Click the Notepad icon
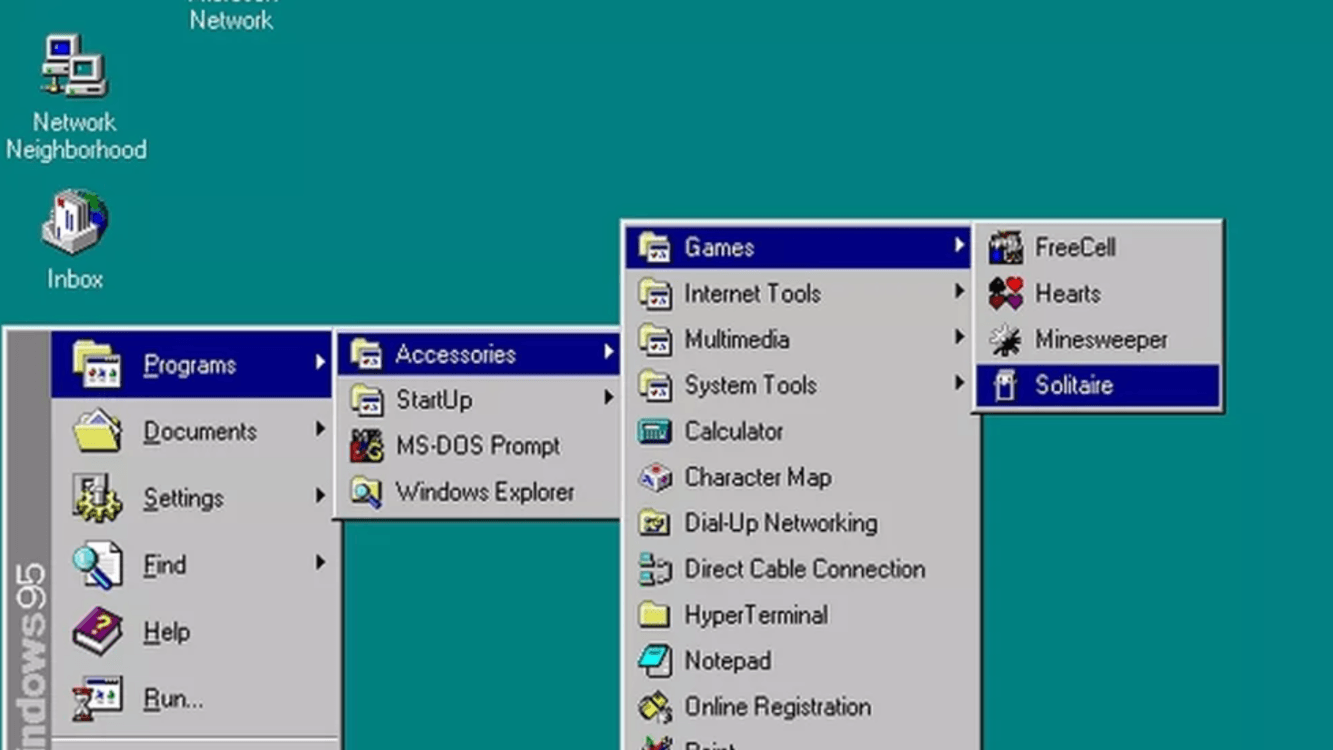The width and height of the screenshot is (1333, 750). click(655, 661)
